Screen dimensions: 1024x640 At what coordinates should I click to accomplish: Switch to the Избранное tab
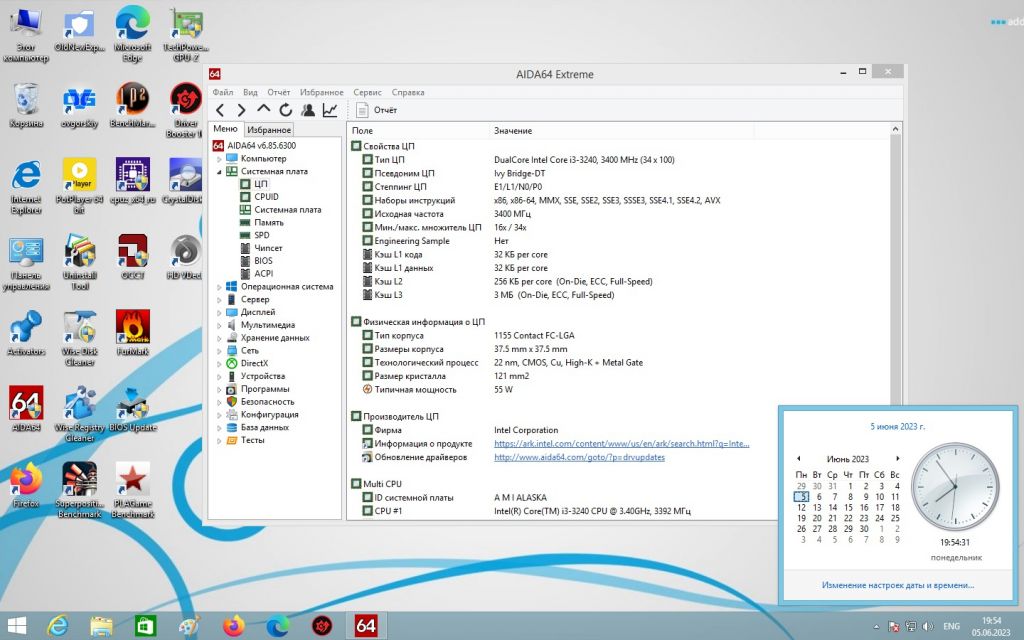[x=269, y=130]
